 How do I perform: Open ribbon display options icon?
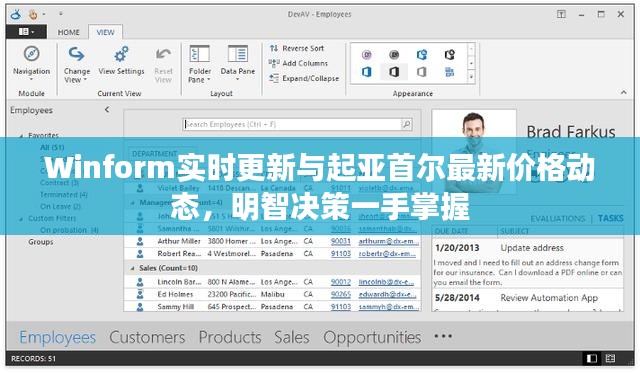pos(562,14)
